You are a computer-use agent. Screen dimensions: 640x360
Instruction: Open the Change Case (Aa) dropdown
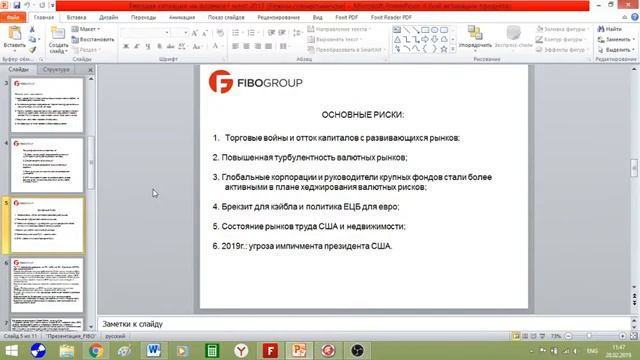point(198,47)
